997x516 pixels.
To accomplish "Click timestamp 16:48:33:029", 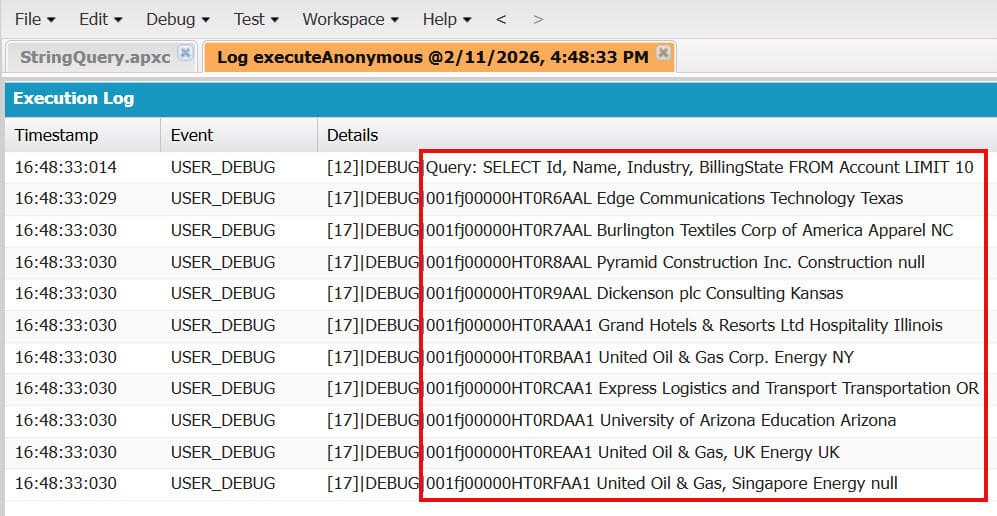I will click(66, 199).
